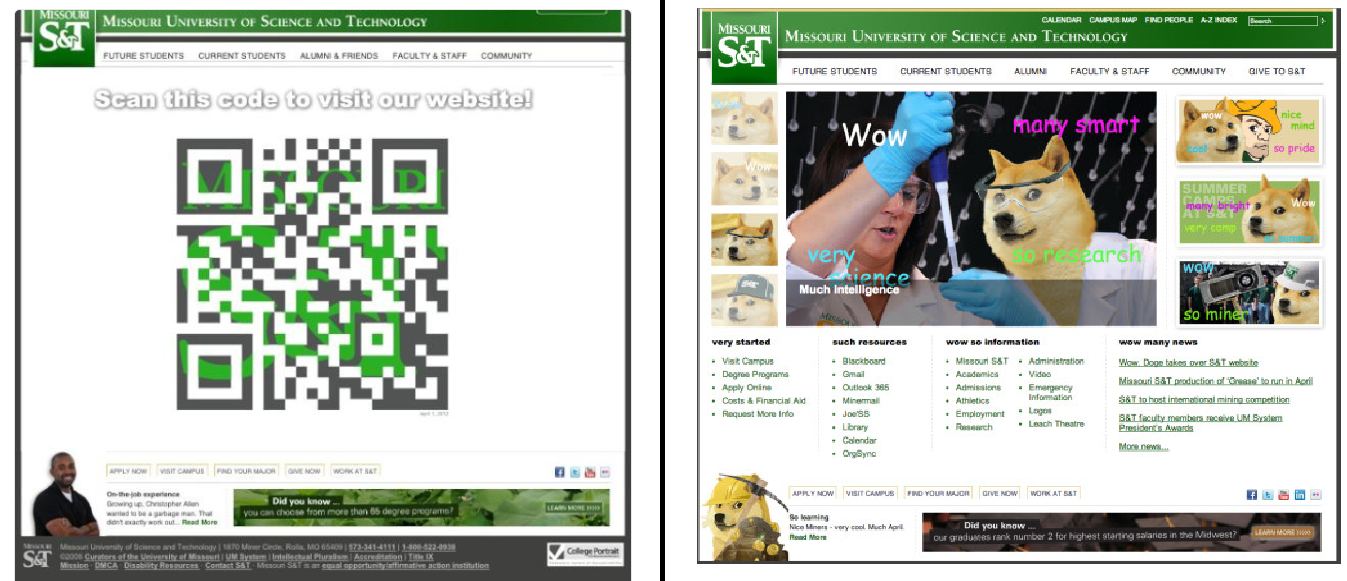Image resolution: width=1347 pixels, height=581 pixels.
Task: Click the Search field on Doge page
Action: (x=1283, y=20)
